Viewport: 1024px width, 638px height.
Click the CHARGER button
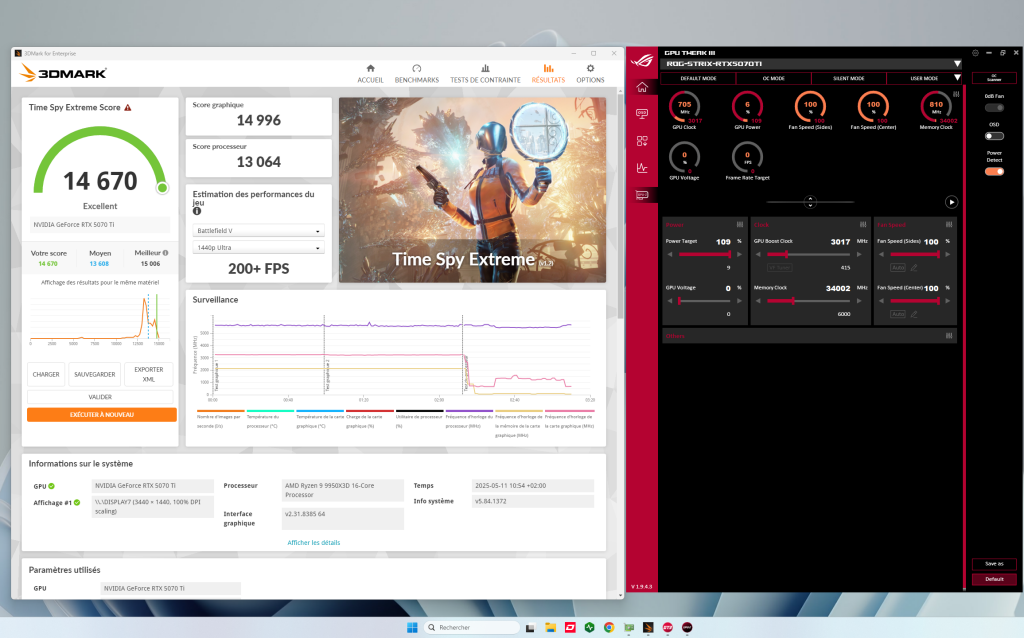pyautogui.click(x=46, y=374)
